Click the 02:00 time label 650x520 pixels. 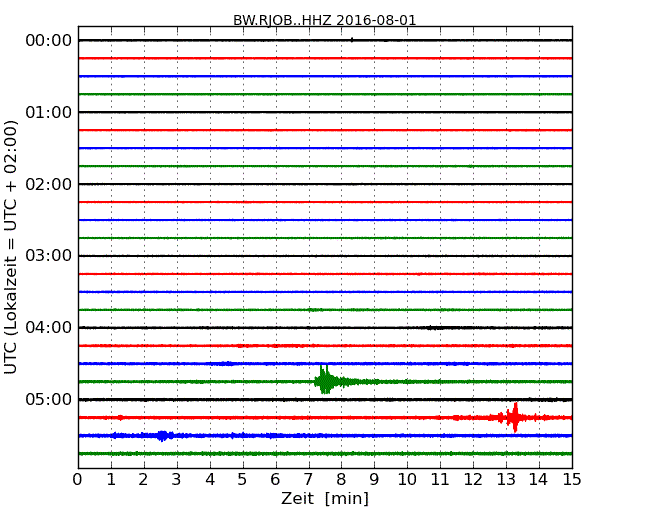(x=49, y=184)
